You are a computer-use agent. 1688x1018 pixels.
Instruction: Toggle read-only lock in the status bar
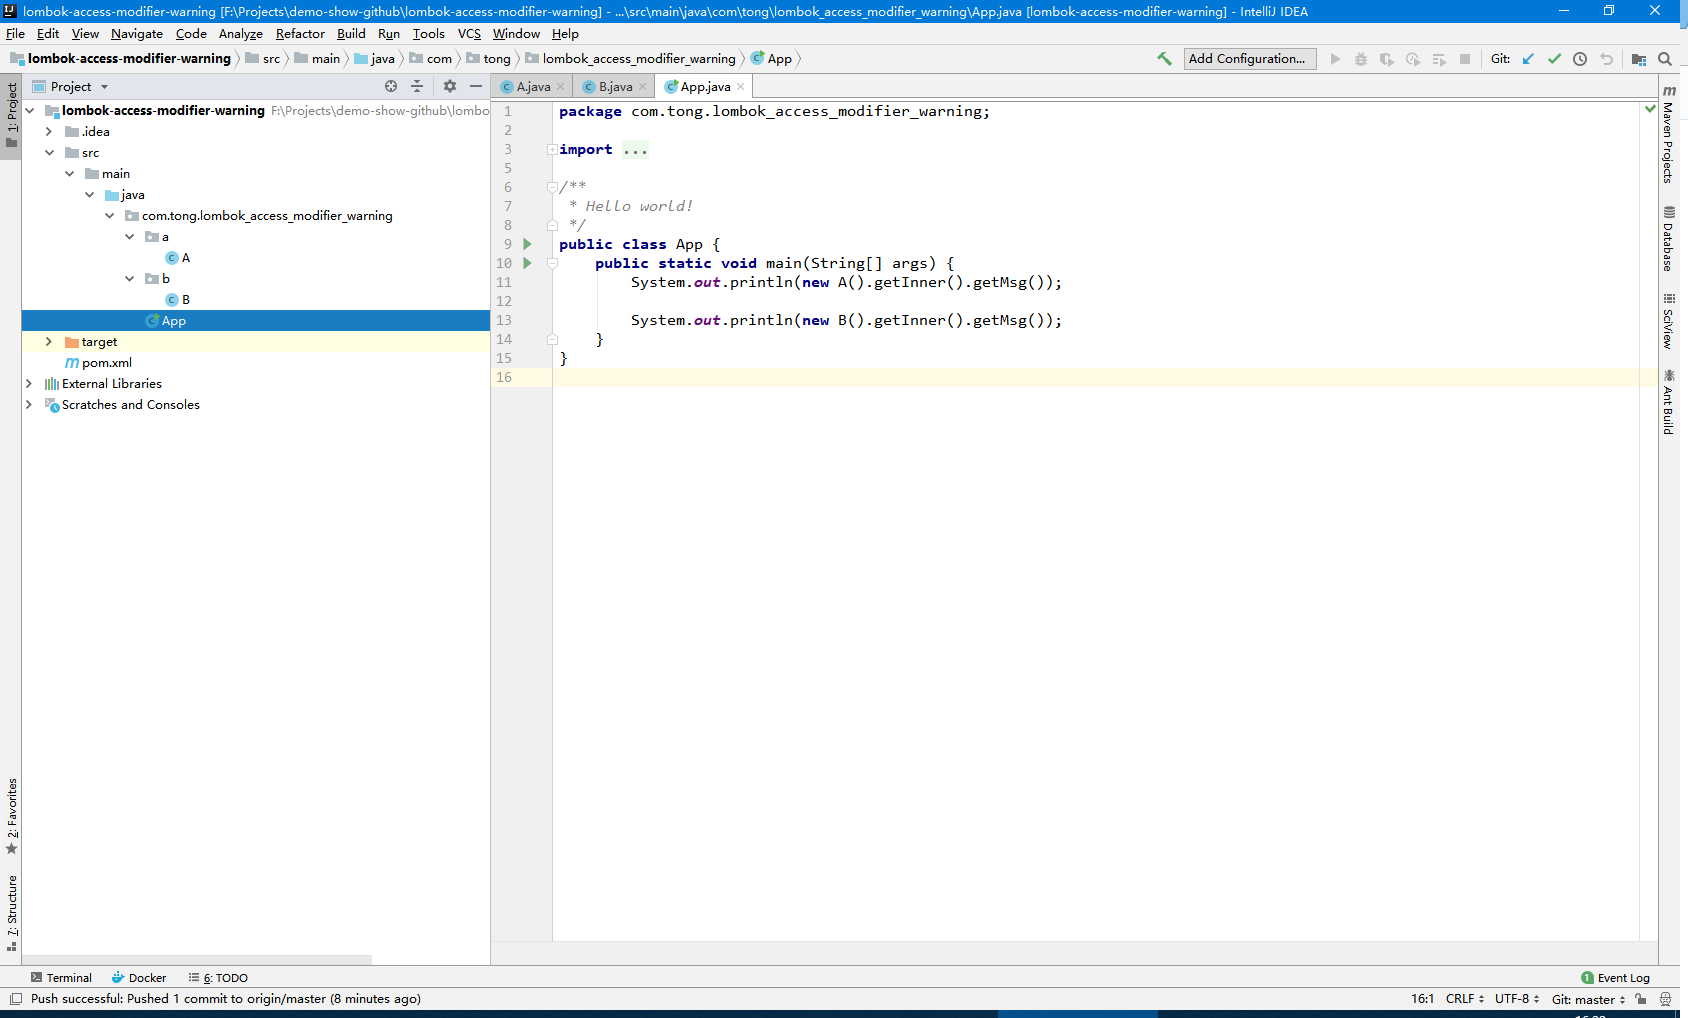1641,998
